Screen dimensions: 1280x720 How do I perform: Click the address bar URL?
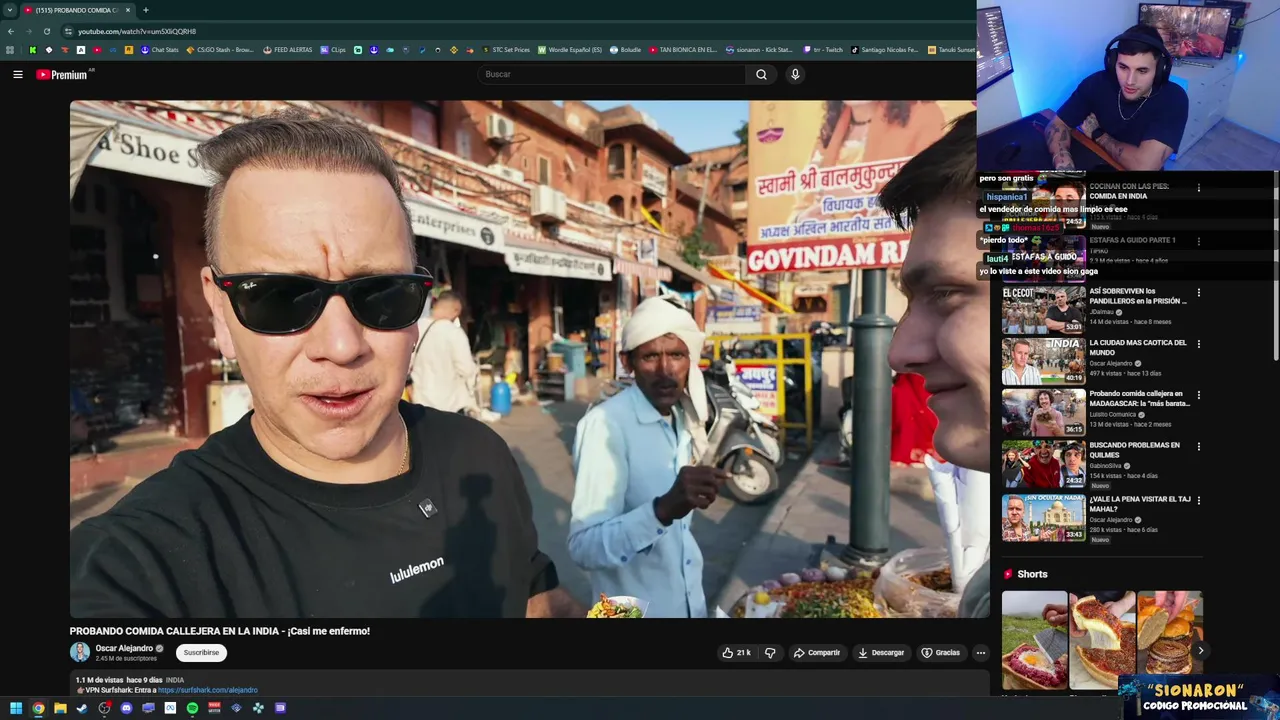point(137,31)
